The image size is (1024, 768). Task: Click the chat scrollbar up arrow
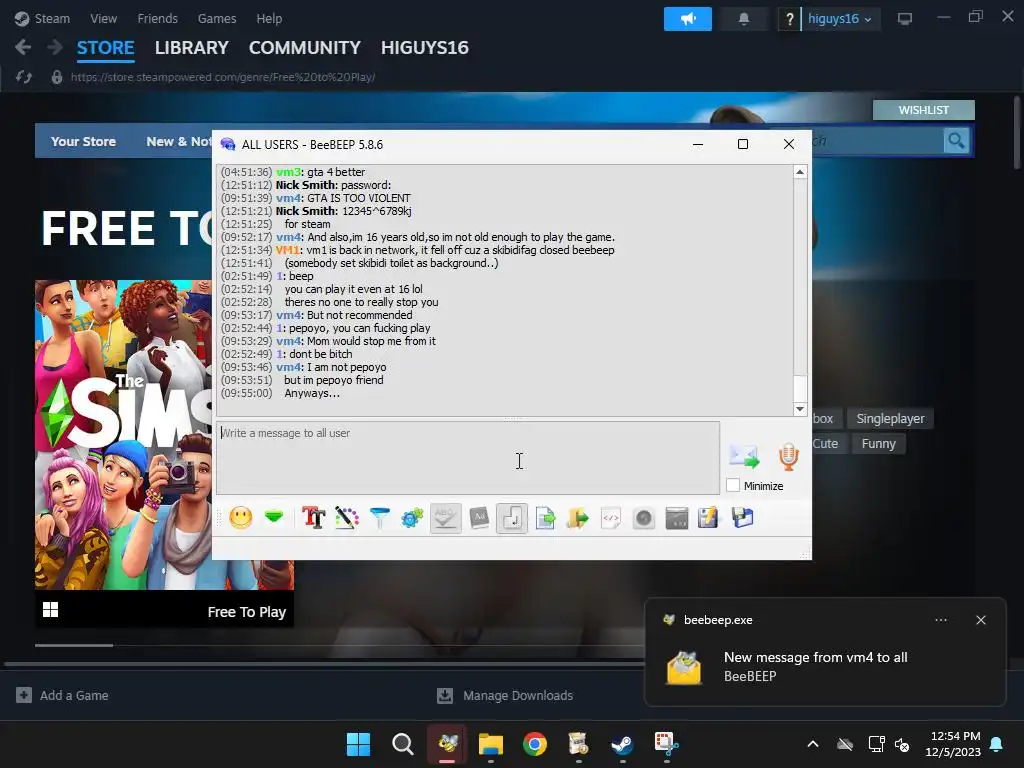point(800,172)
